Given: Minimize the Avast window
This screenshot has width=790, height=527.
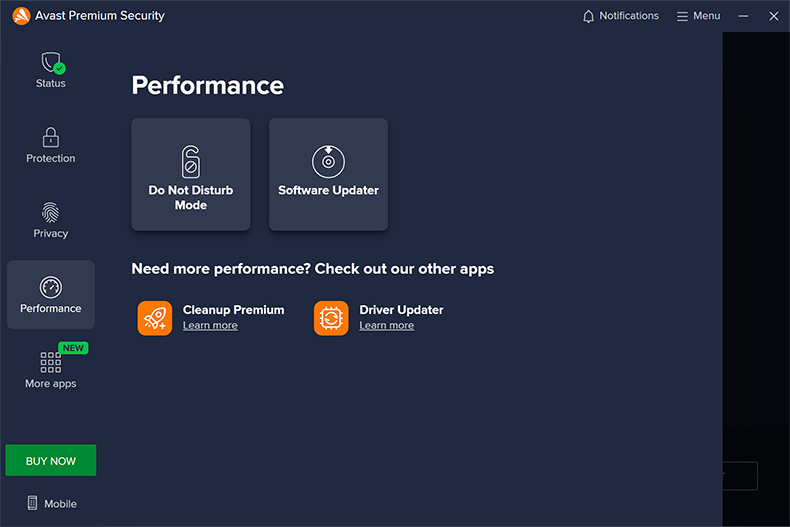Looking at the screenshot, I should tap(743, 16).
